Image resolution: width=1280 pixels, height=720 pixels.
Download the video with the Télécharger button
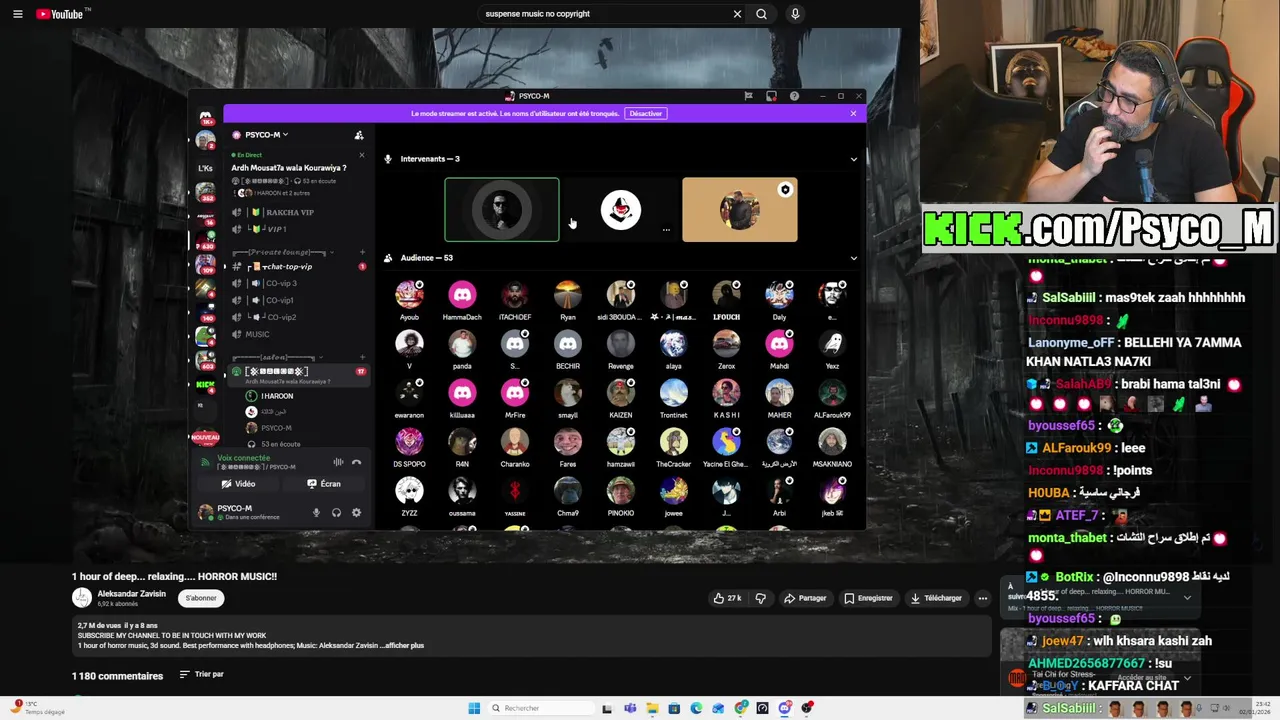[936, 598]
